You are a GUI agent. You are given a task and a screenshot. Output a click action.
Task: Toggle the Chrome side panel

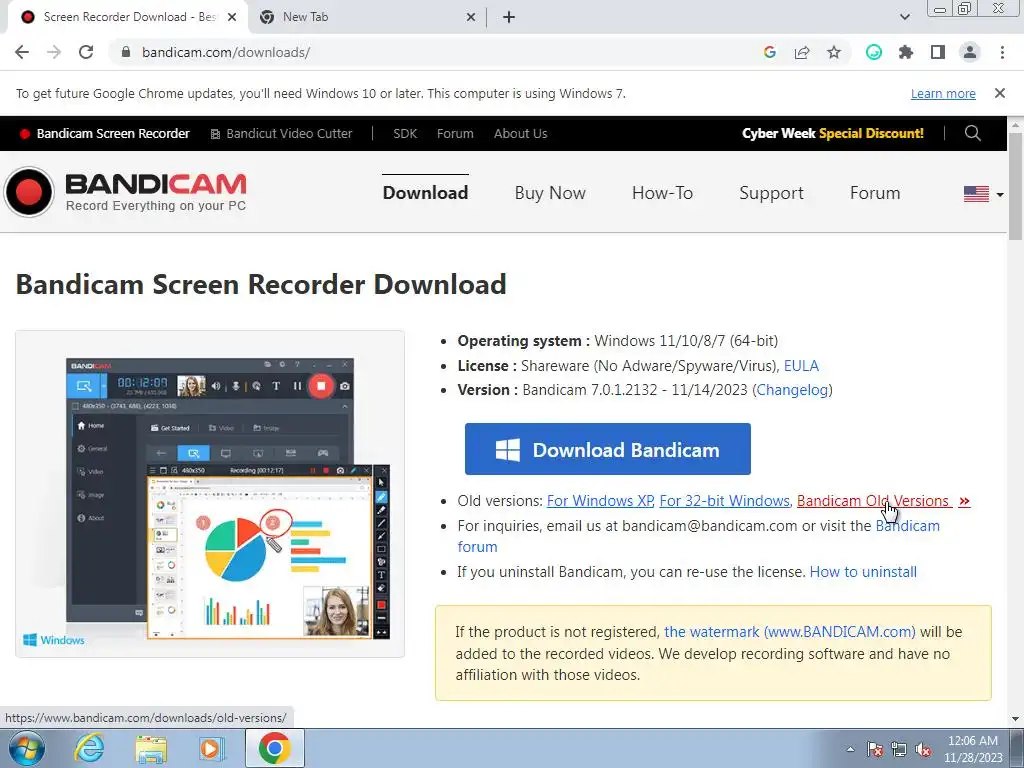tap(938, 52)
